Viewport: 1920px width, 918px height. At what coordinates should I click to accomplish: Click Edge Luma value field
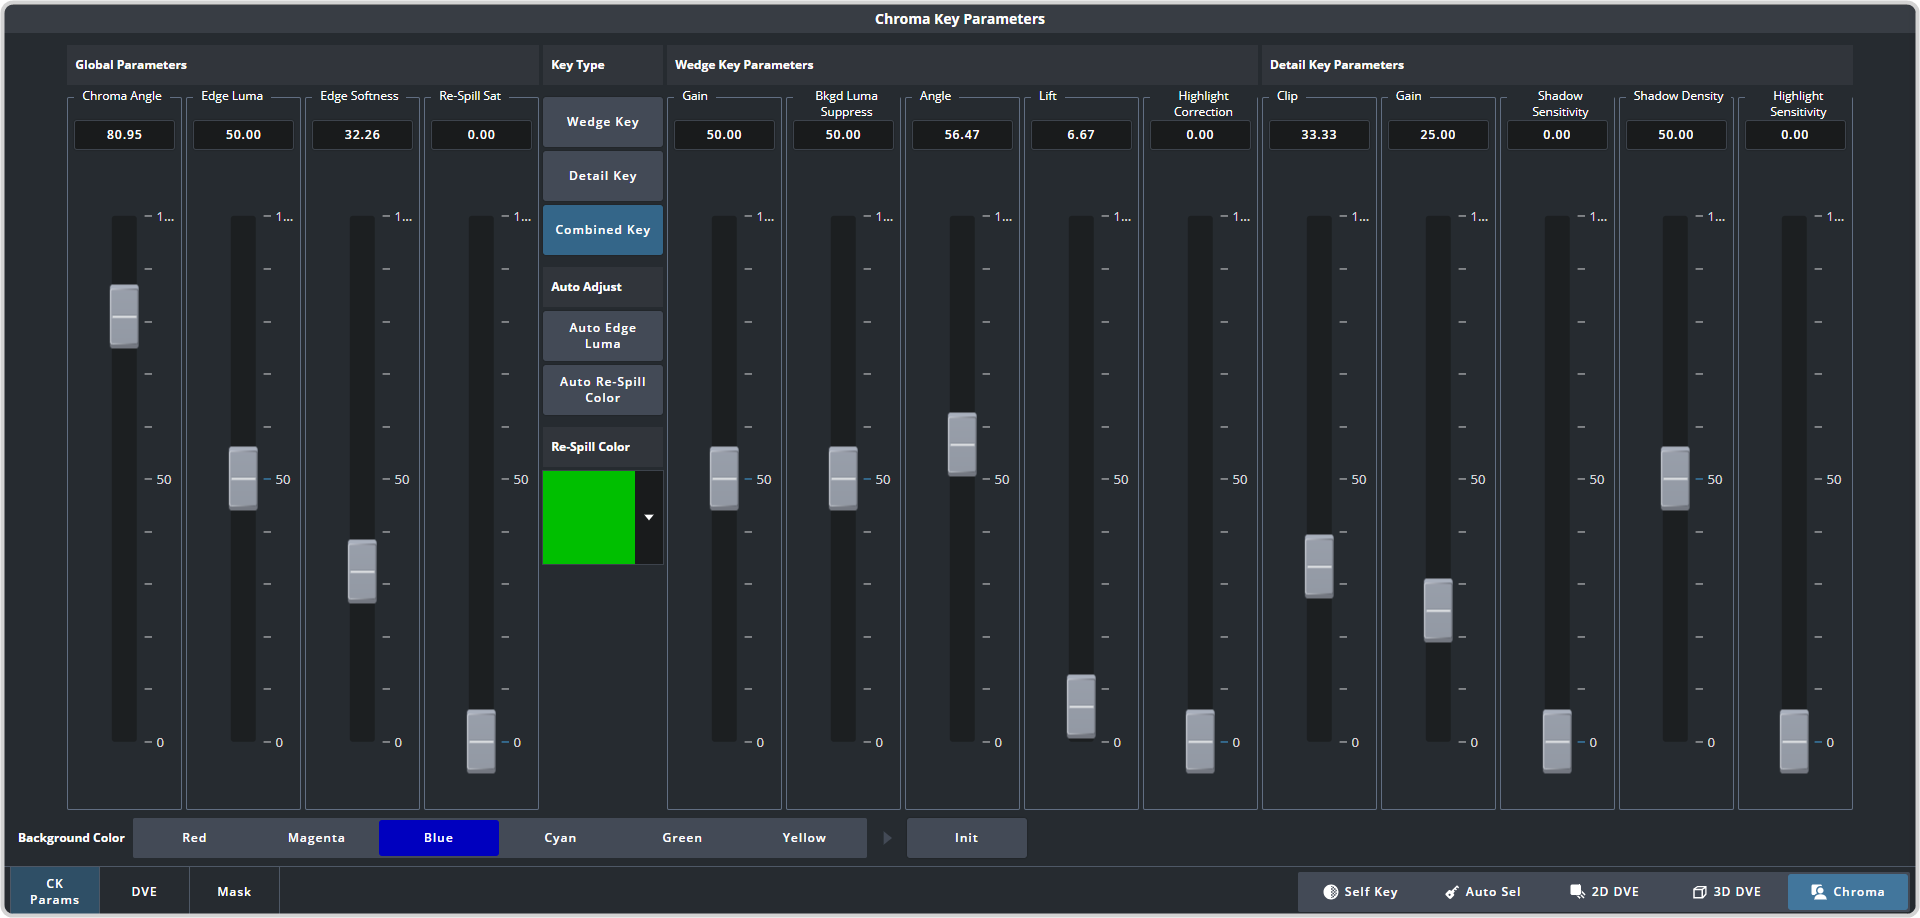(x=243, y=135)
